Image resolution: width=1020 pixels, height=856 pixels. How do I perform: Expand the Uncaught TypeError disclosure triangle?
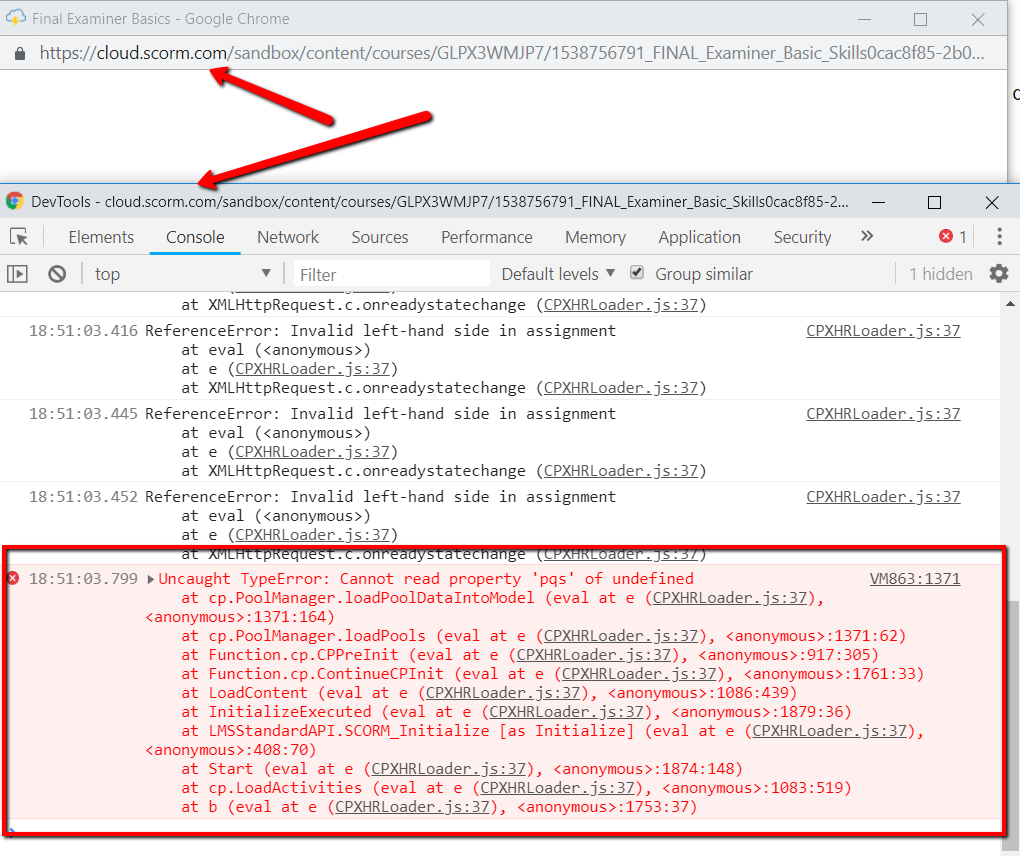tap(150, 579)
